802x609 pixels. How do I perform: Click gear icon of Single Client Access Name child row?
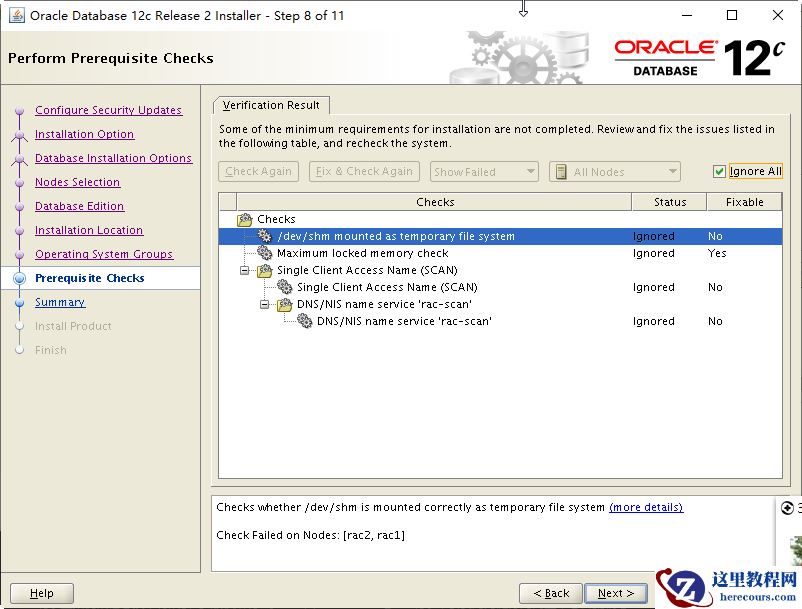click(x=284, y=287)
